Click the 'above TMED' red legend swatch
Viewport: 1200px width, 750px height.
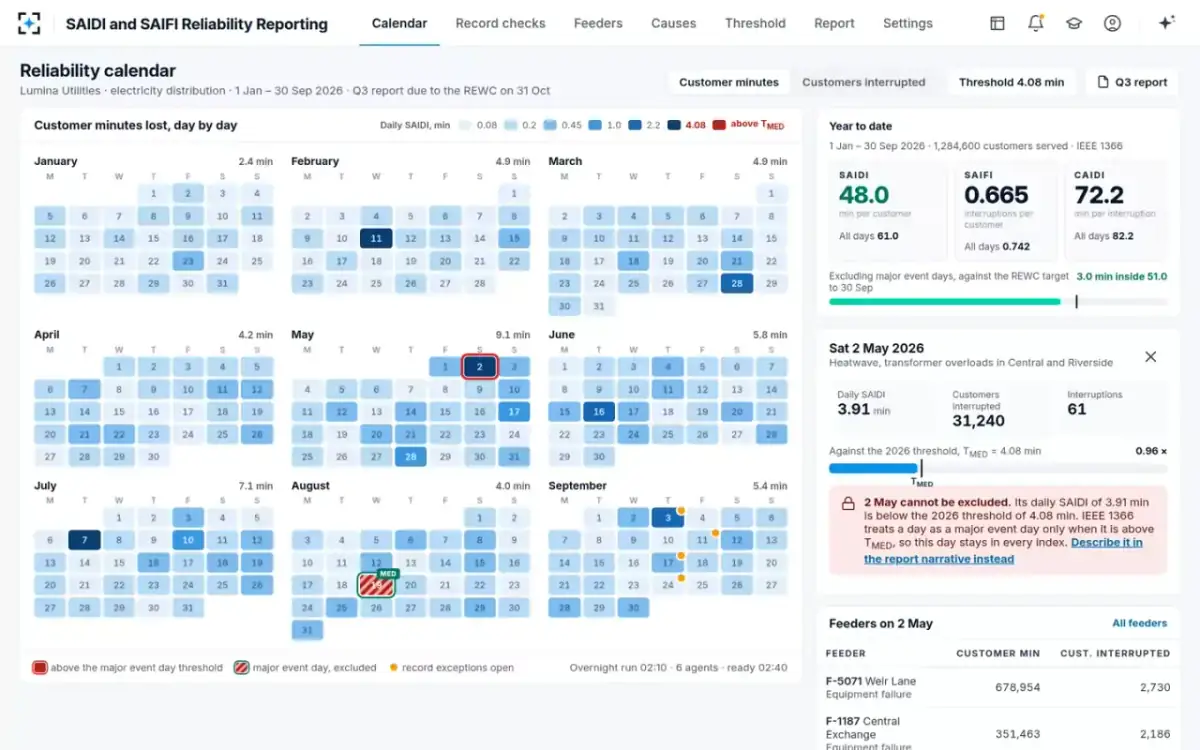point(719,125)
